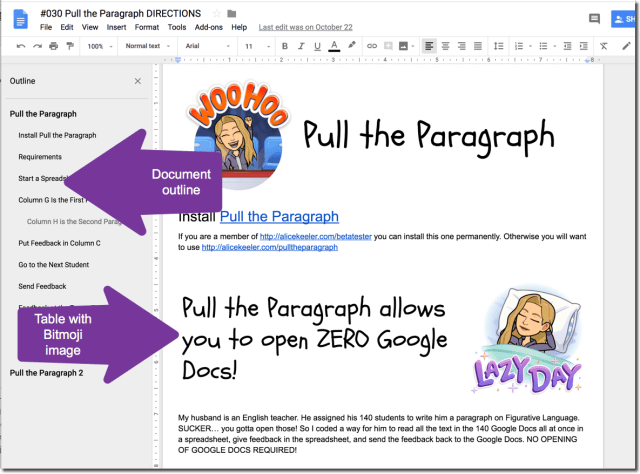Open the Tools menu
The height and width of the screenshot is (474, 640).
click(177, 27)
